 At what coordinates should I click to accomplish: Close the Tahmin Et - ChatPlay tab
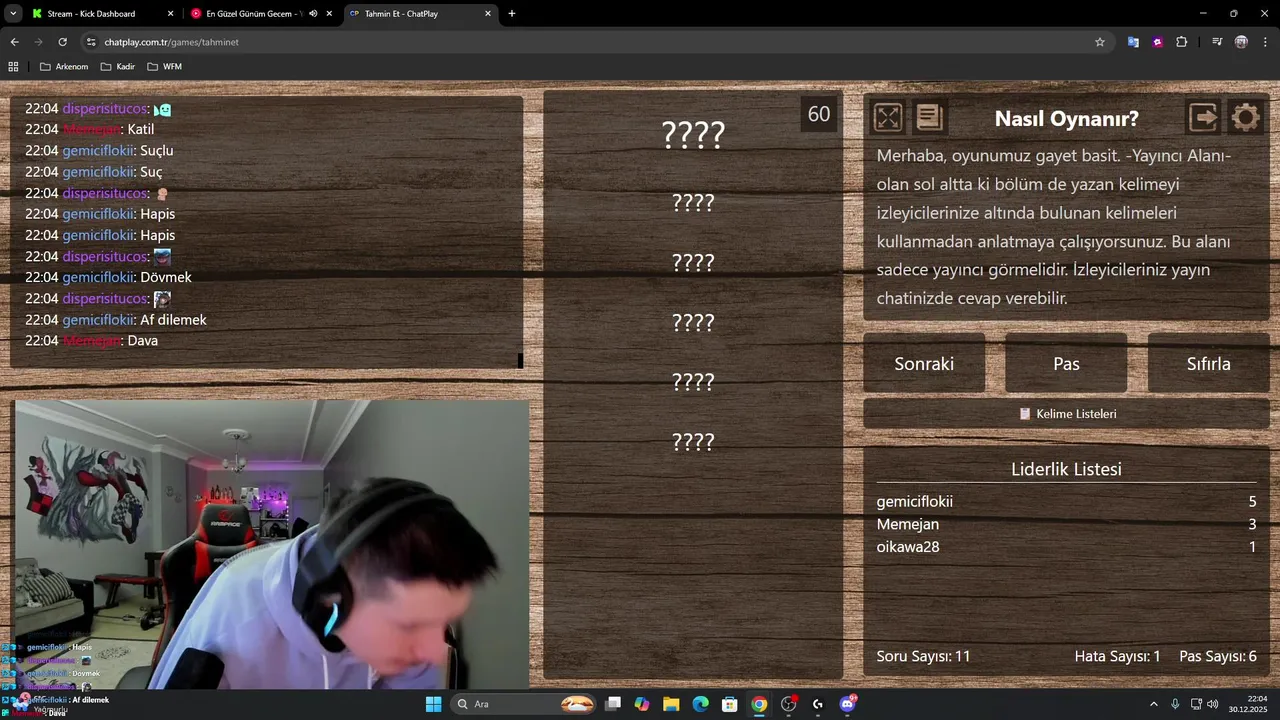coord(488,14)
